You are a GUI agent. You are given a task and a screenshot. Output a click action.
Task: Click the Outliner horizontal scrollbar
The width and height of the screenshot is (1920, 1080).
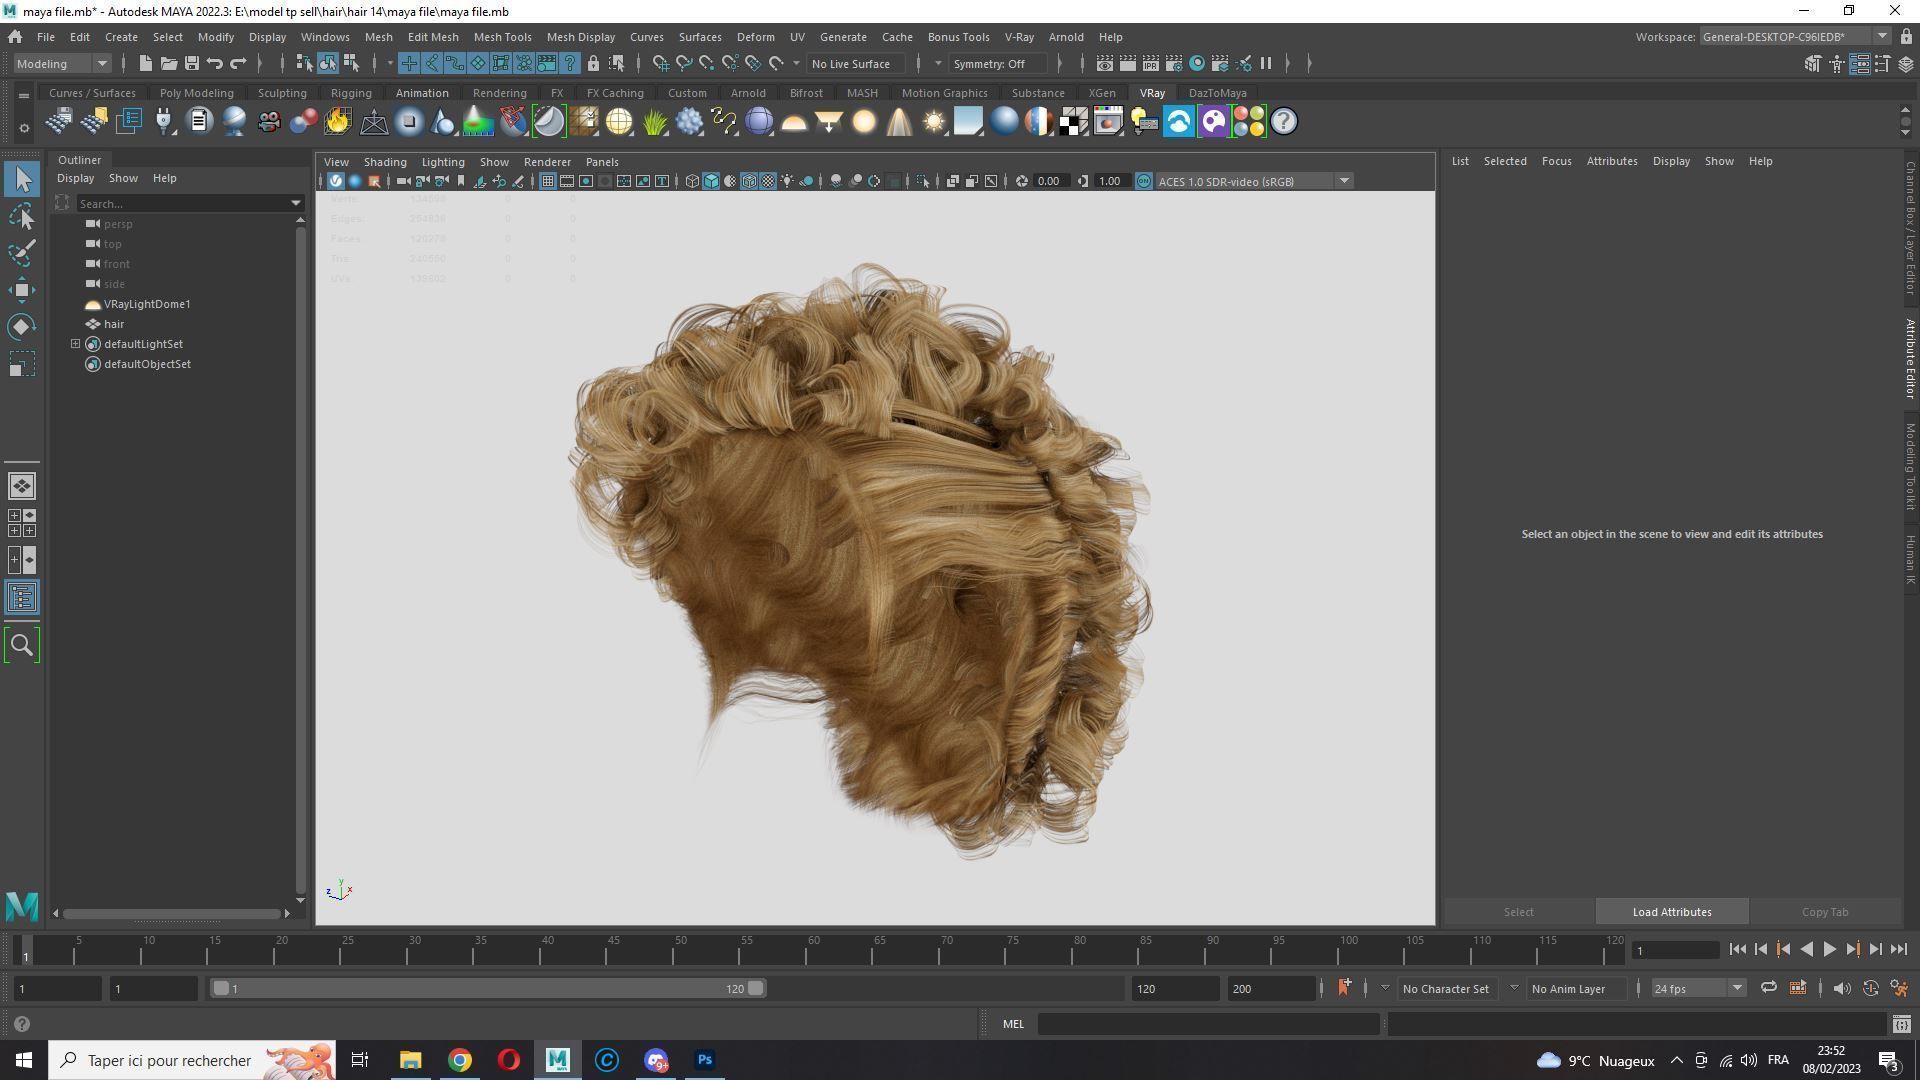171,913
